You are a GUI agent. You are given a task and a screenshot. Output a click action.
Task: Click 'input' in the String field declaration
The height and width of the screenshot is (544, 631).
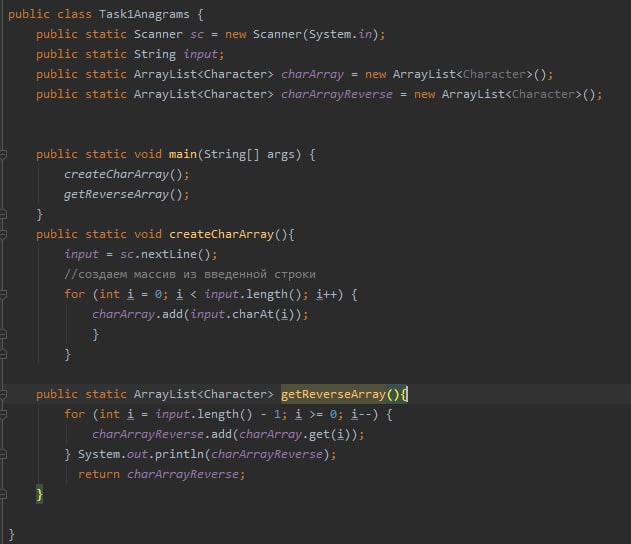pyautogui.click(x=200, y=54)
